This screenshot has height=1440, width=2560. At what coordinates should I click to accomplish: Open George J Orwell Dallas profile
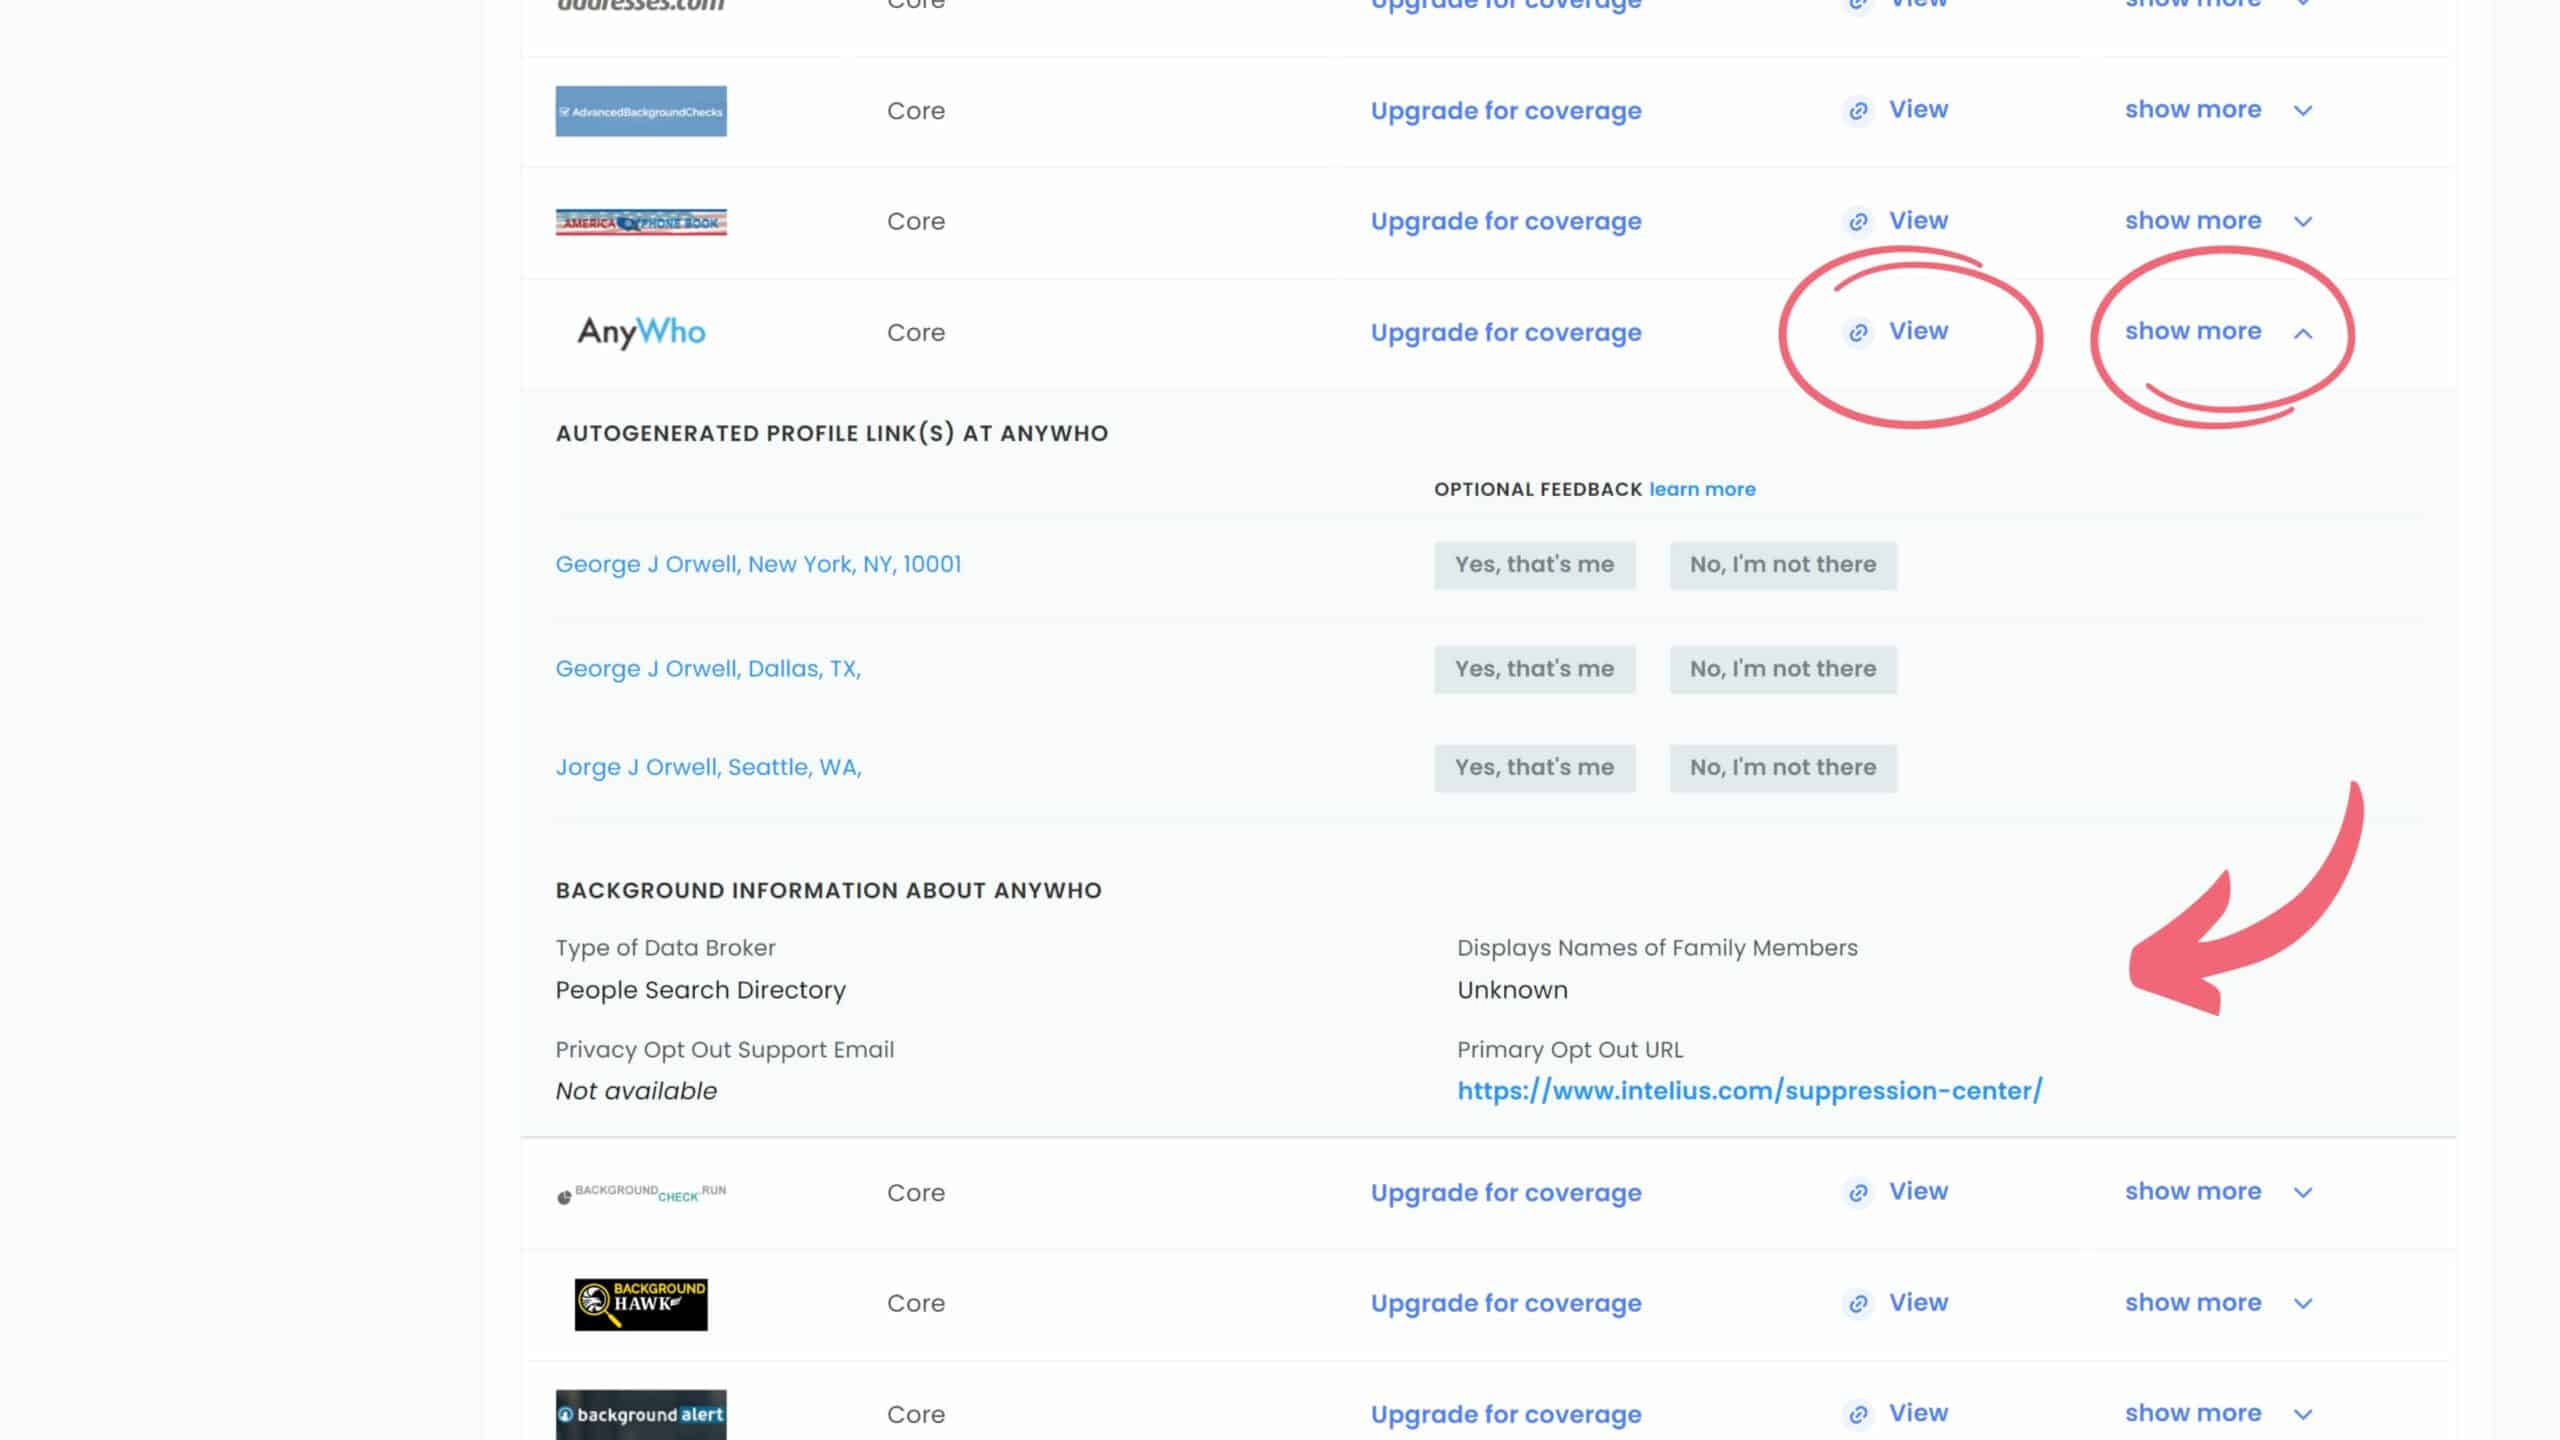tap(708, 669)
